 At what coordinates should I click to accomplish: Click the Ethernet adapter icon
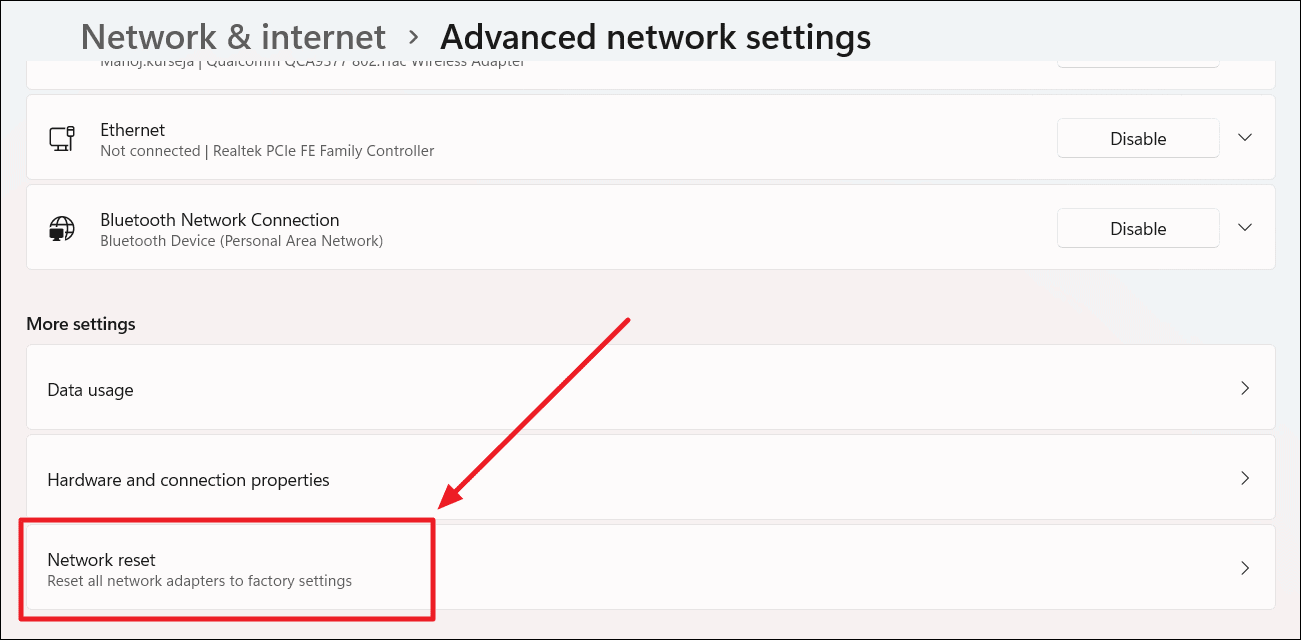pos(62,138)
